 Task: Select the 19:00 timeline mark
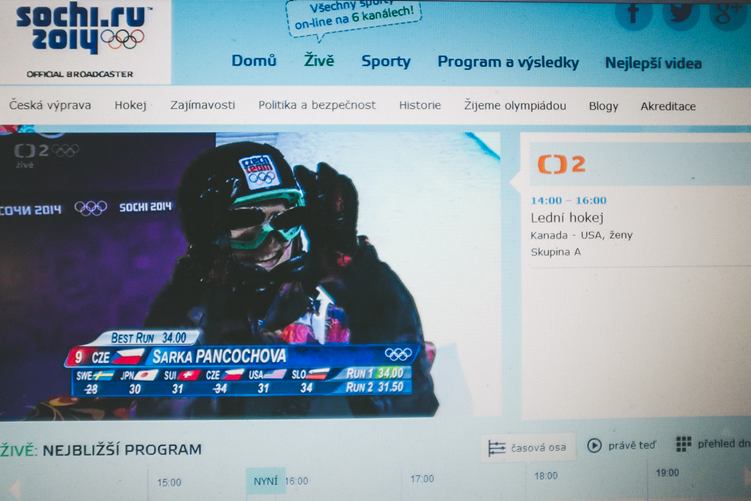tap(667, 473)
